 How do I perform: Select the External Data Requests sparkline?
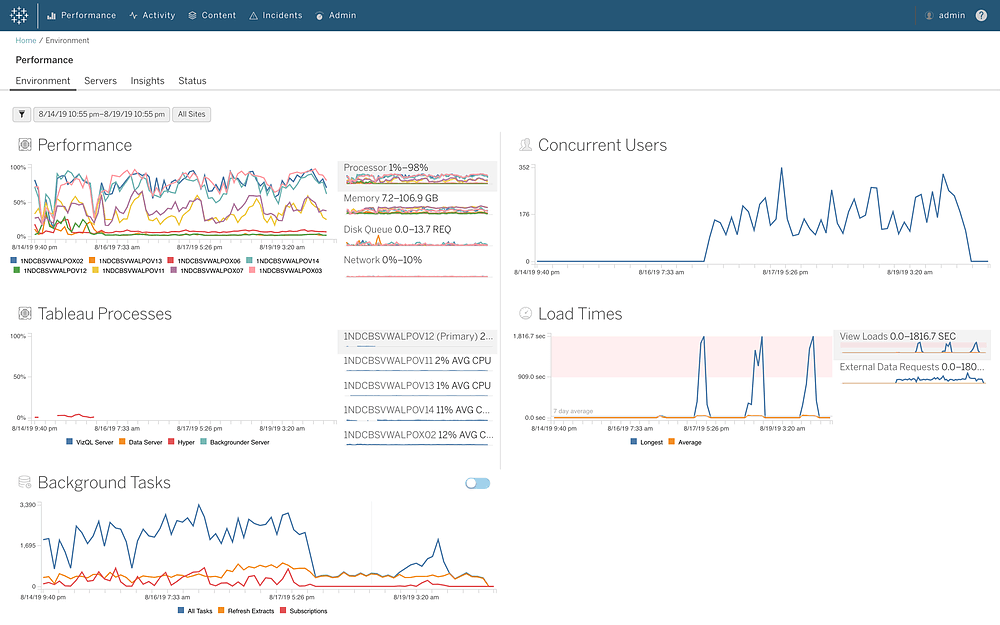pos(913,374)
